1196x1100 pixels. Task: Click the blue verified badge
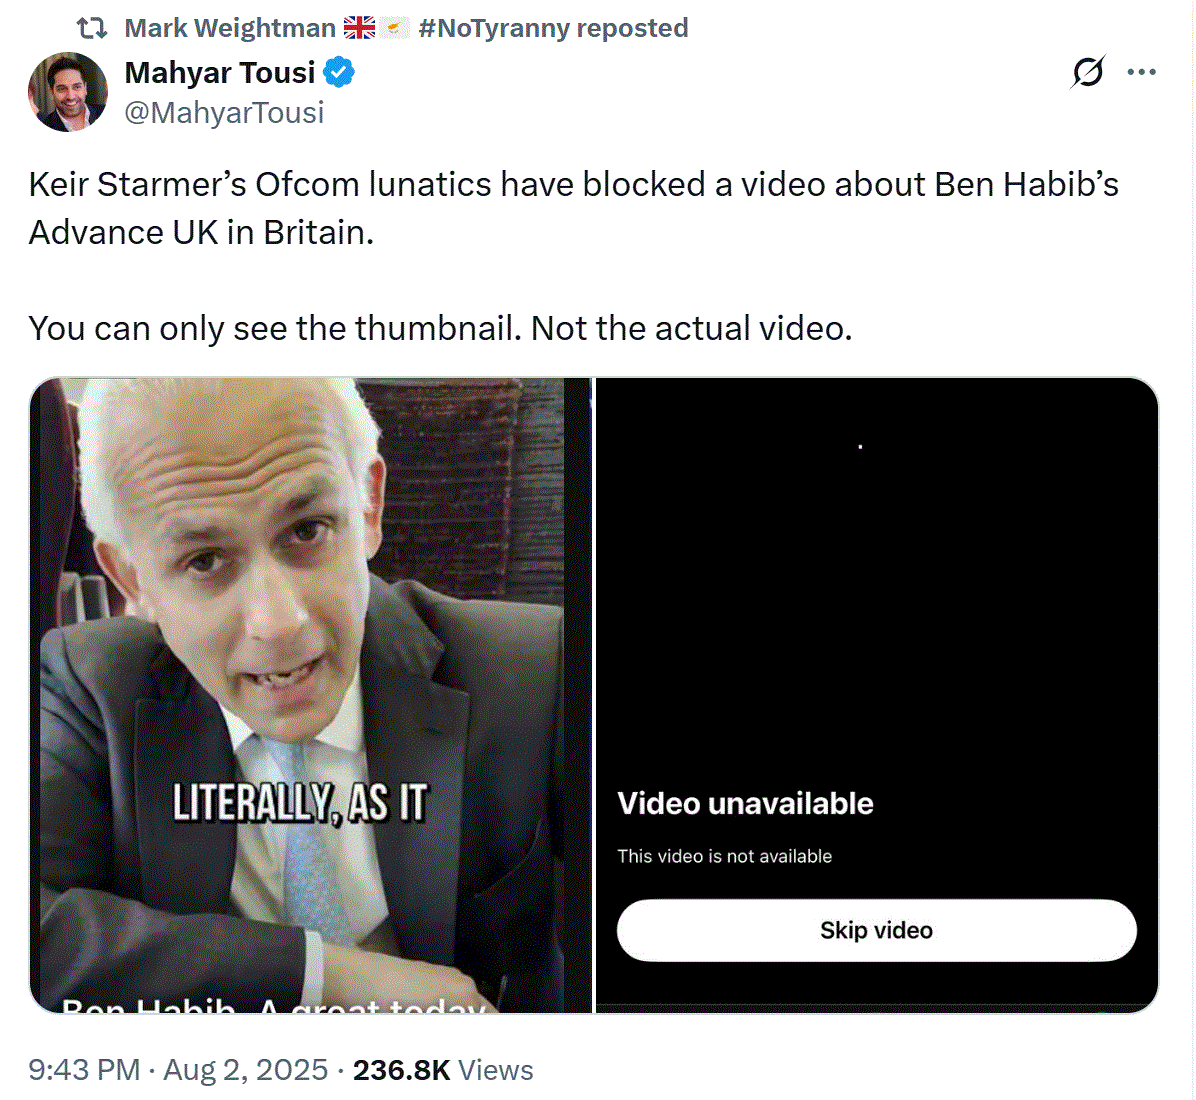point(339,72)
